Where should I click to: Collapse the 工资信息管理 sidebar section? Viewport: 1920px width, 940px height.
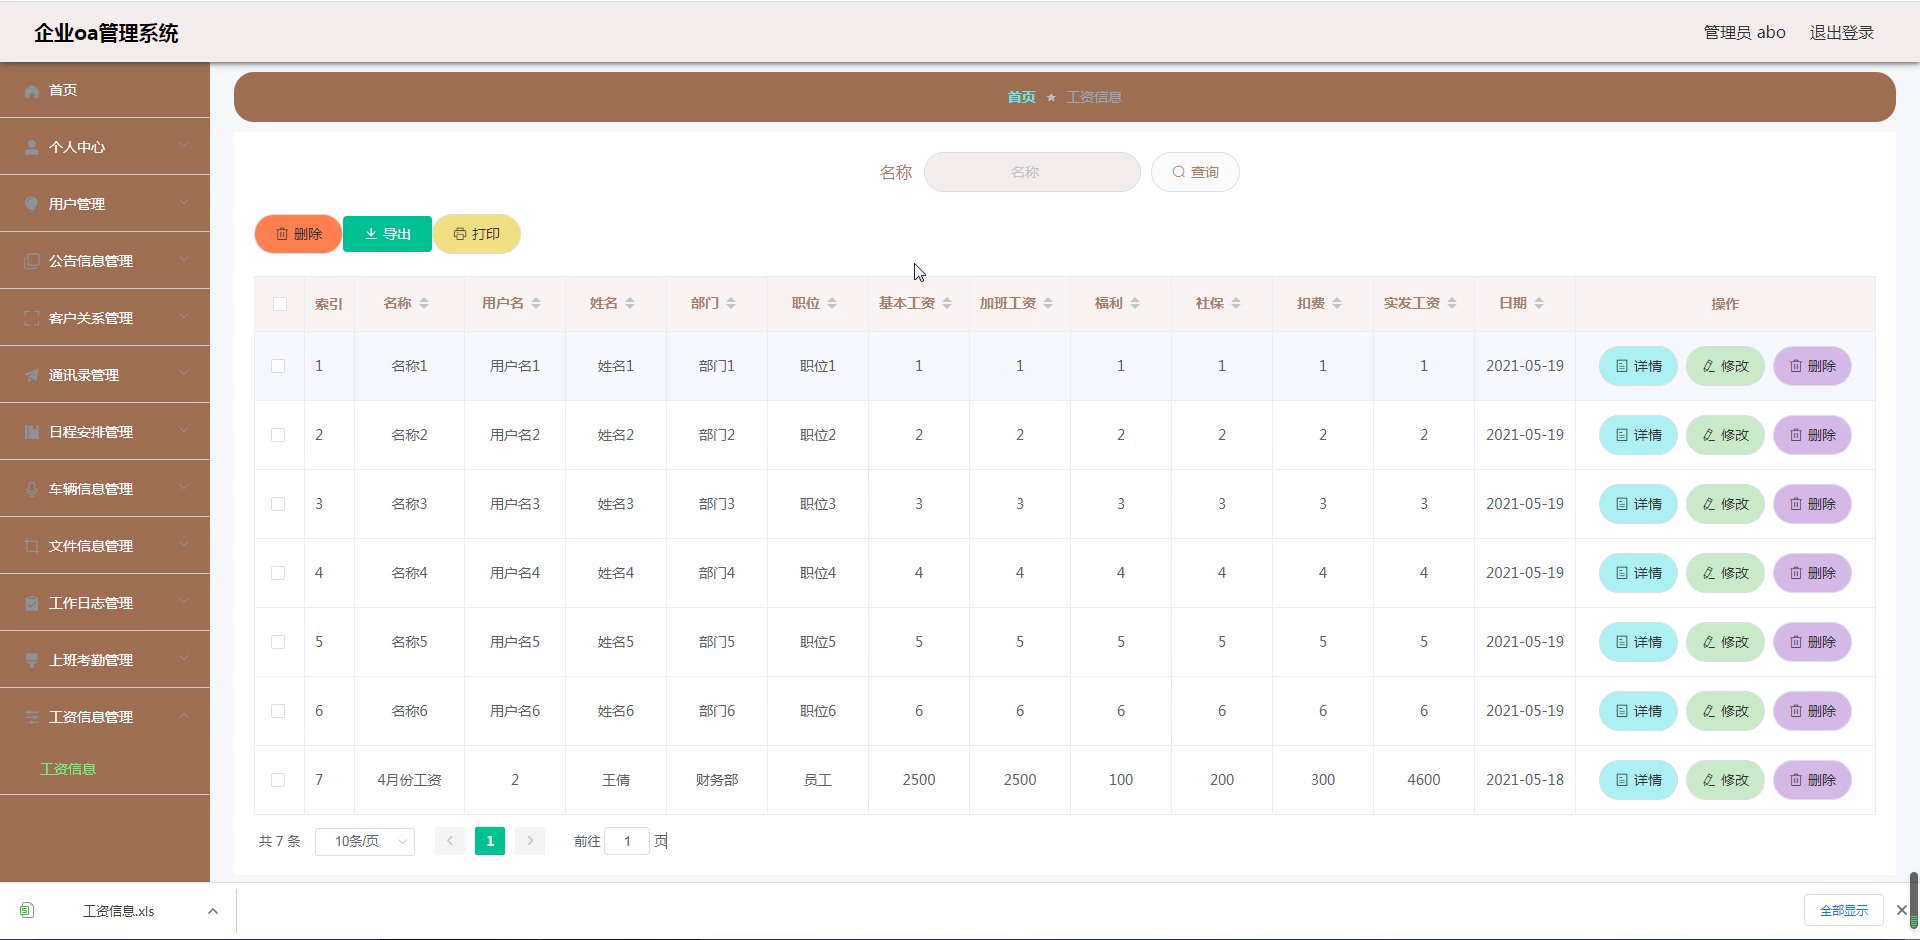click(105, 717)
